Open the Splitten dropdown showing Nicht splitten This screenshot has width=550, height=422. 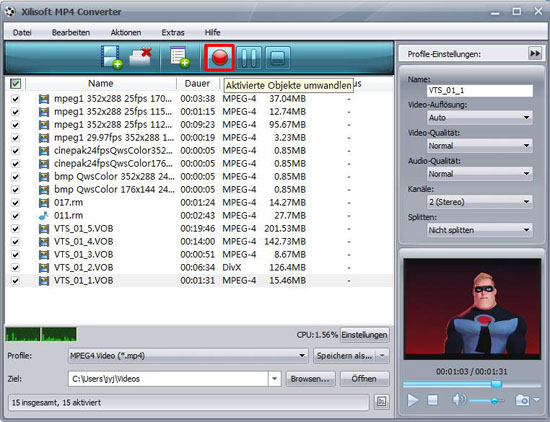[x=479, y=230]
